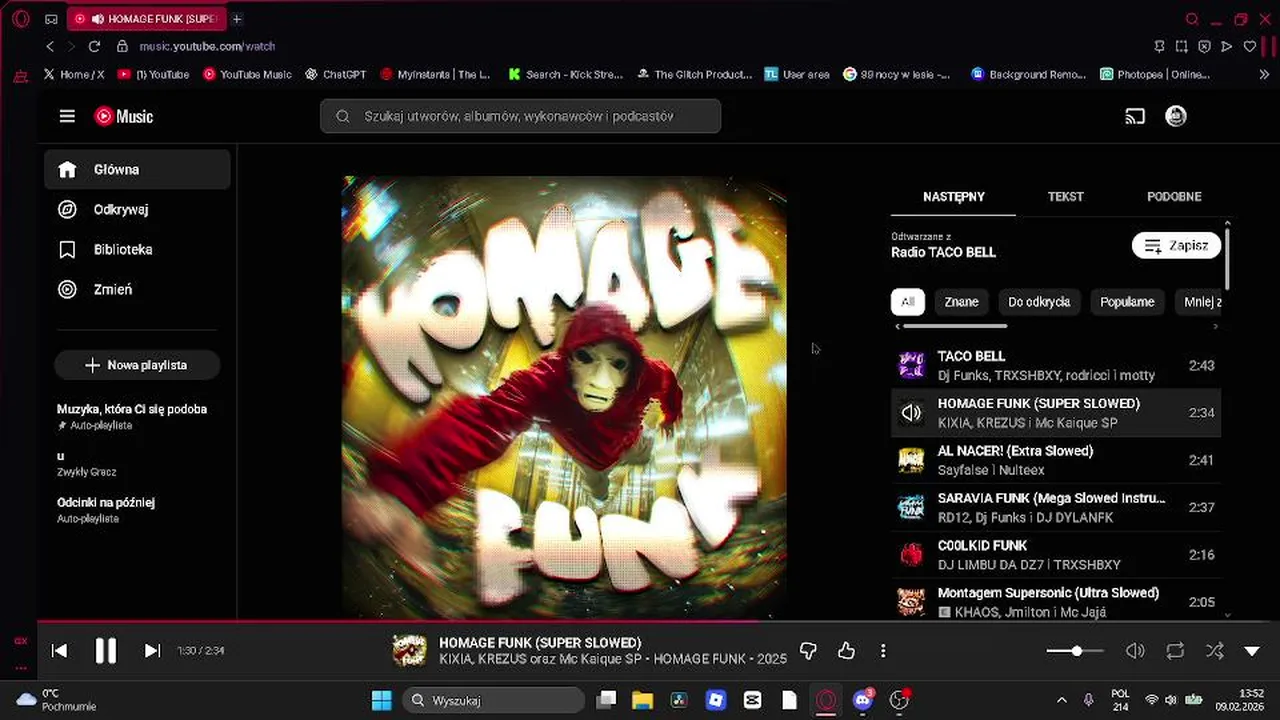Select the Popularne filter chip
Image resolution: width=1280 pixels, height=720 pixels.
click(x=1127, y=302)
